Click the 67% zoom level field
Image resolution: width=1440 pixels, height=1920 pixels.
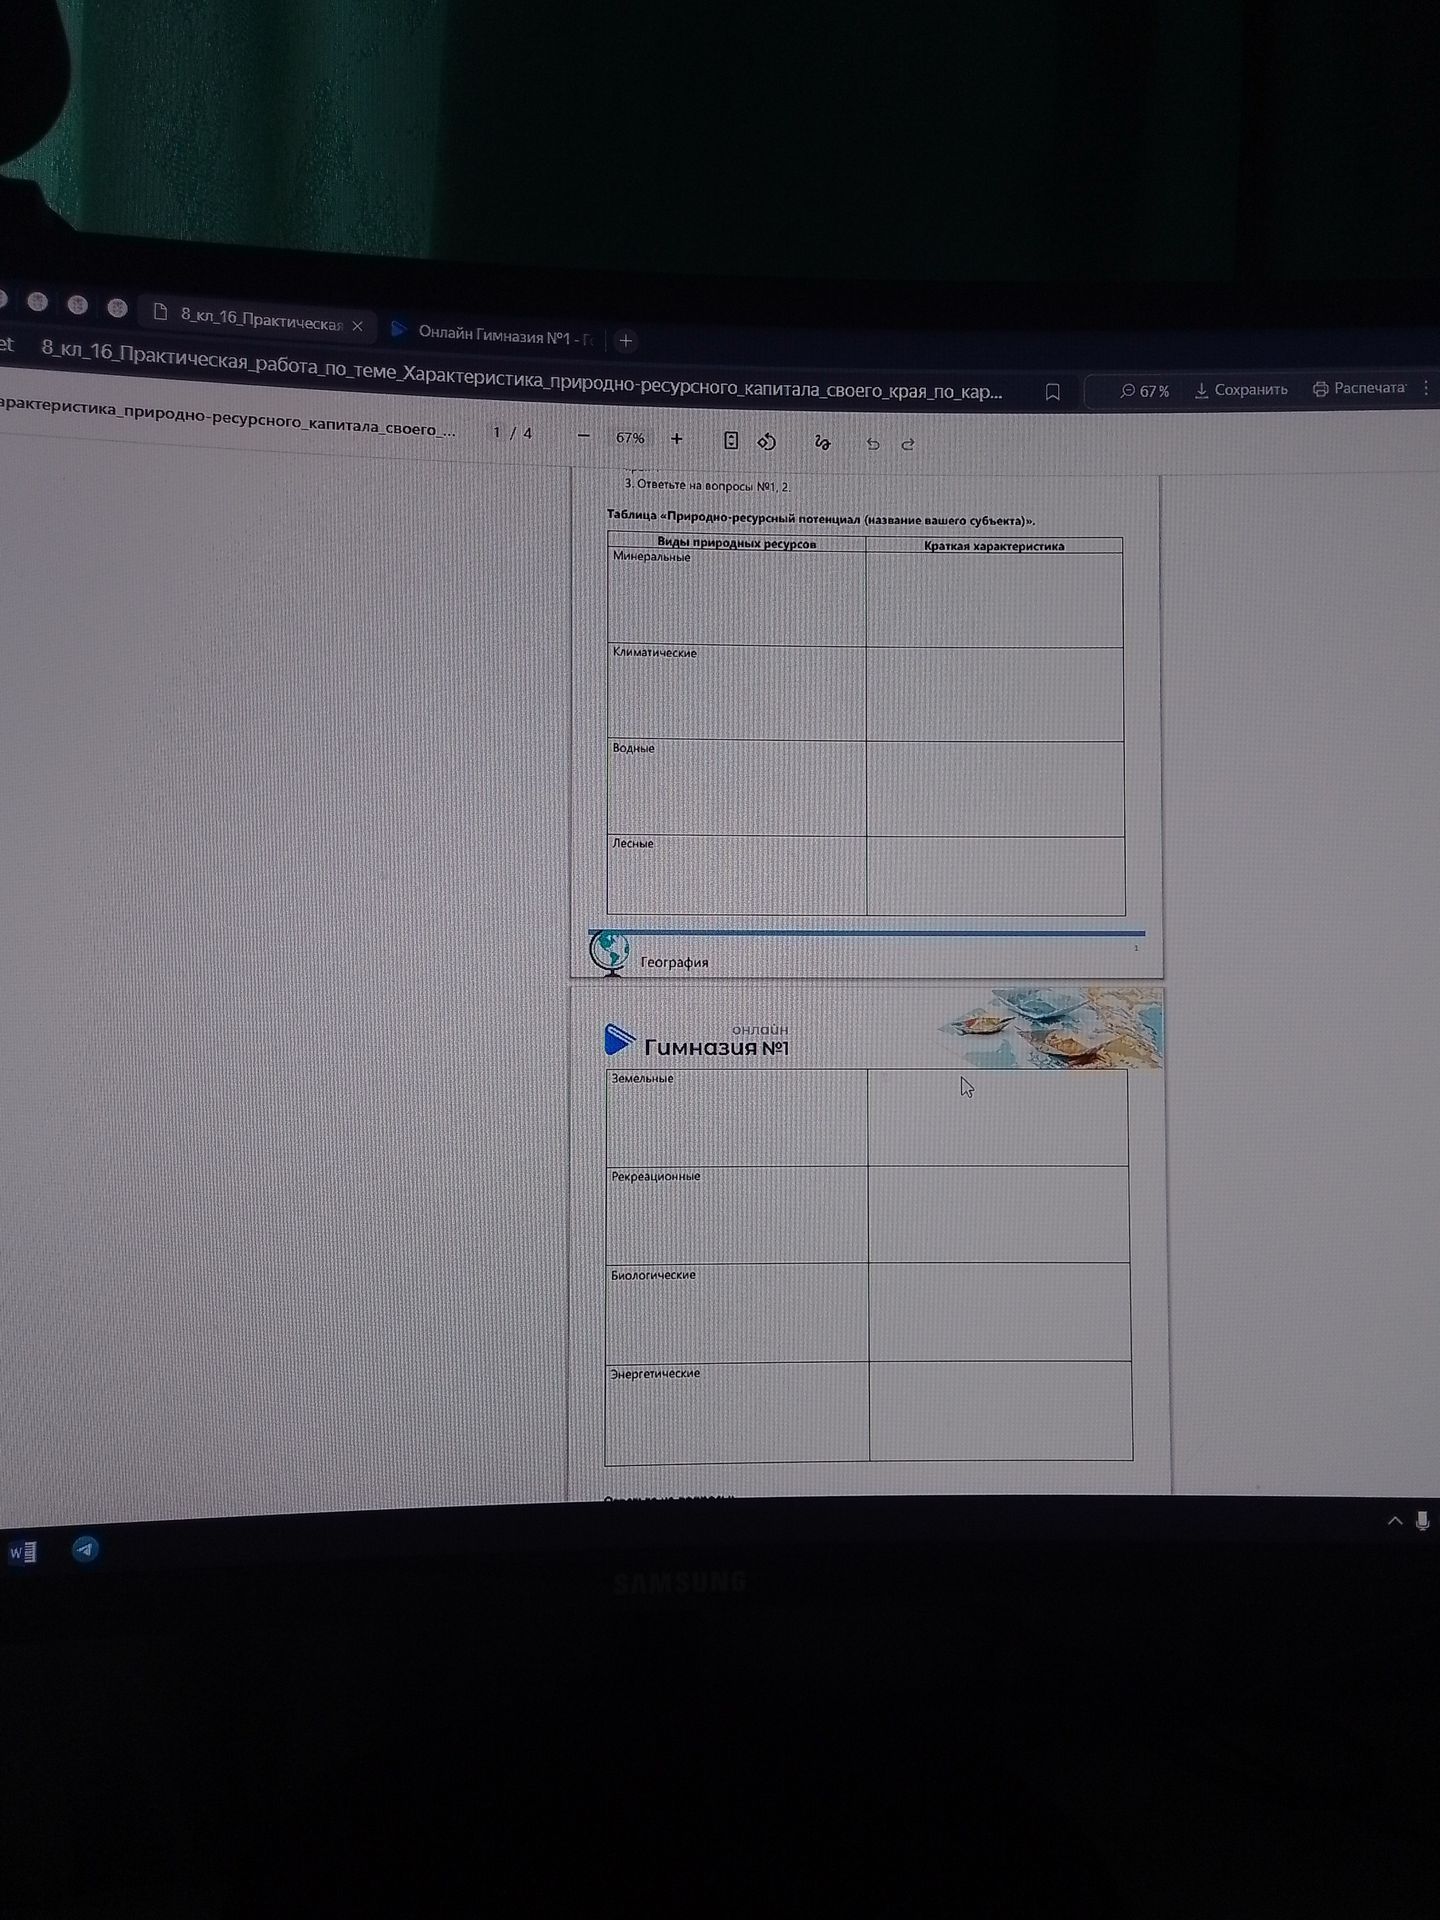pos(630,438)
